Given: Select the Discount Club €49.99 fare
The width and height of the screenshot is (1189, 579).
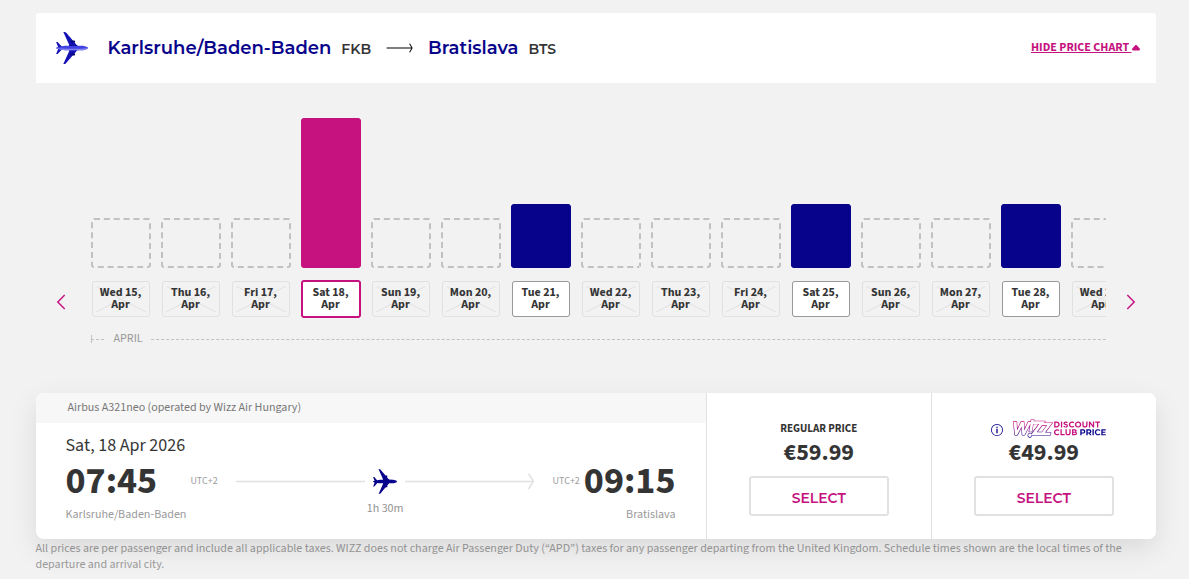Looking at the screenshot, I should [1043, 497].
